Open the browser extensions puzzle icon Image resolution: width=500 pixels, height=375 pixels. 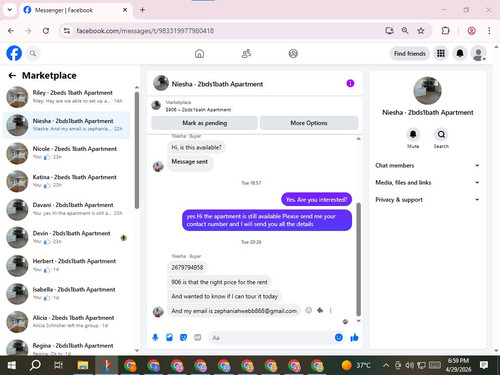pyautogui.click(x=445, y=31)
